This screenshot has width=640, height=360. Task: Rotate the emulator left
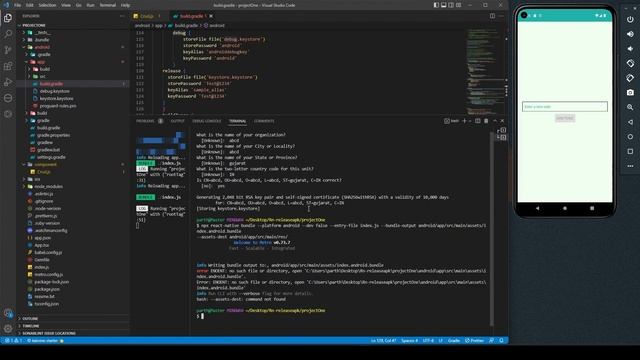click(x=630, y=63)
